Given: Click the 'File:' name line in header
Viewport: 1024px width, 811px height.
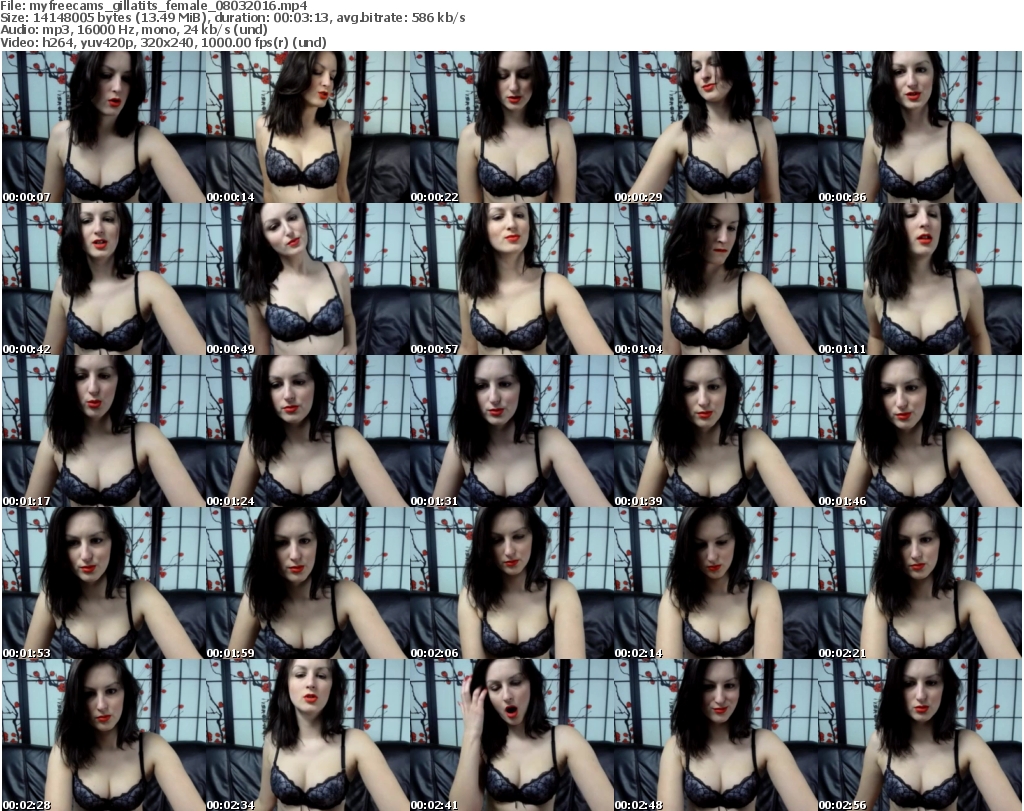Looking at the screenshot, I should [x=154, y=6].
